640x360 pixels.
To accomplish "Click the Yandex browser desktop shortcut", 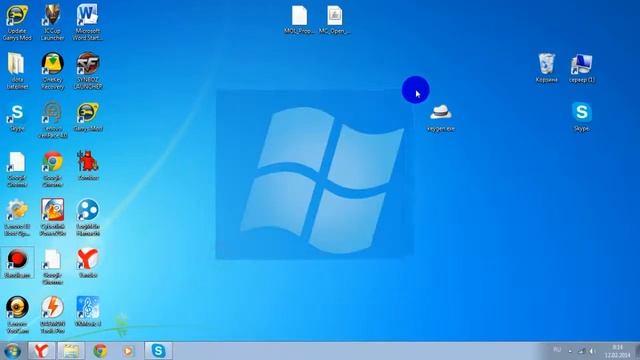I will click(88, 263).
